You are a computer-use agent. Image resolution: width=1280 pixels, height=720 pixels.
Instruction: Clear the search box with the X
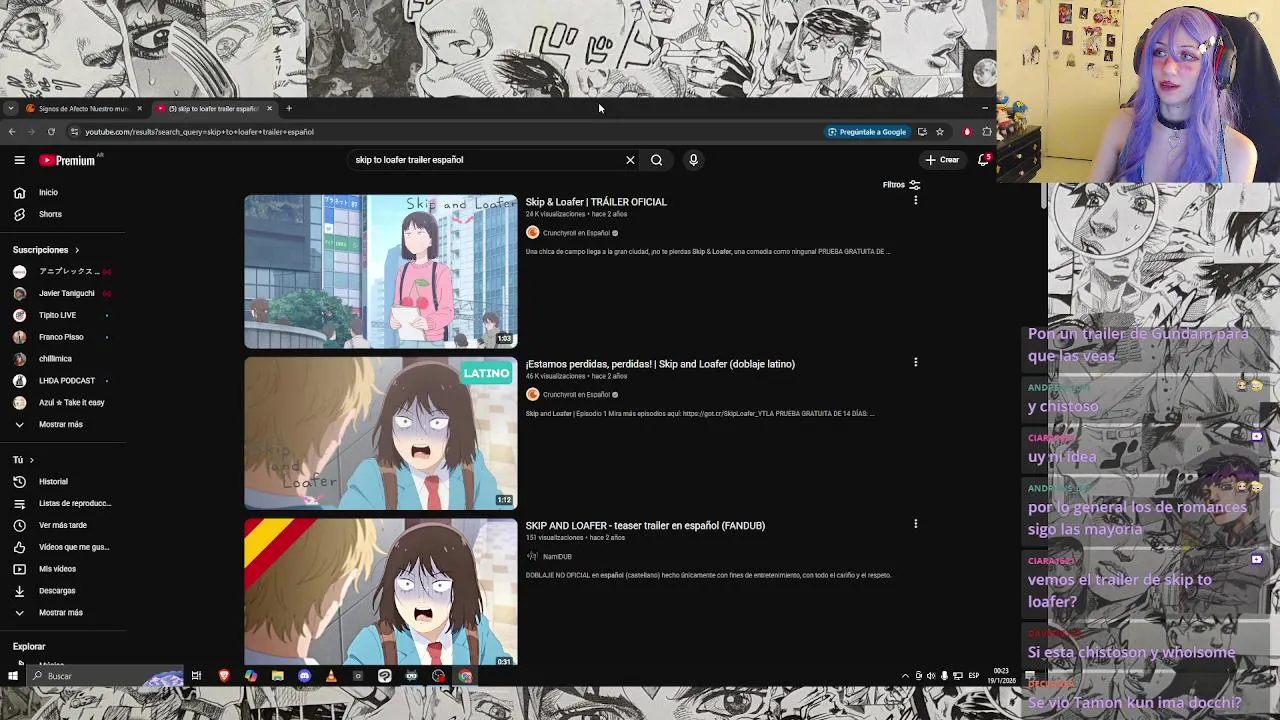pos(630,160)
